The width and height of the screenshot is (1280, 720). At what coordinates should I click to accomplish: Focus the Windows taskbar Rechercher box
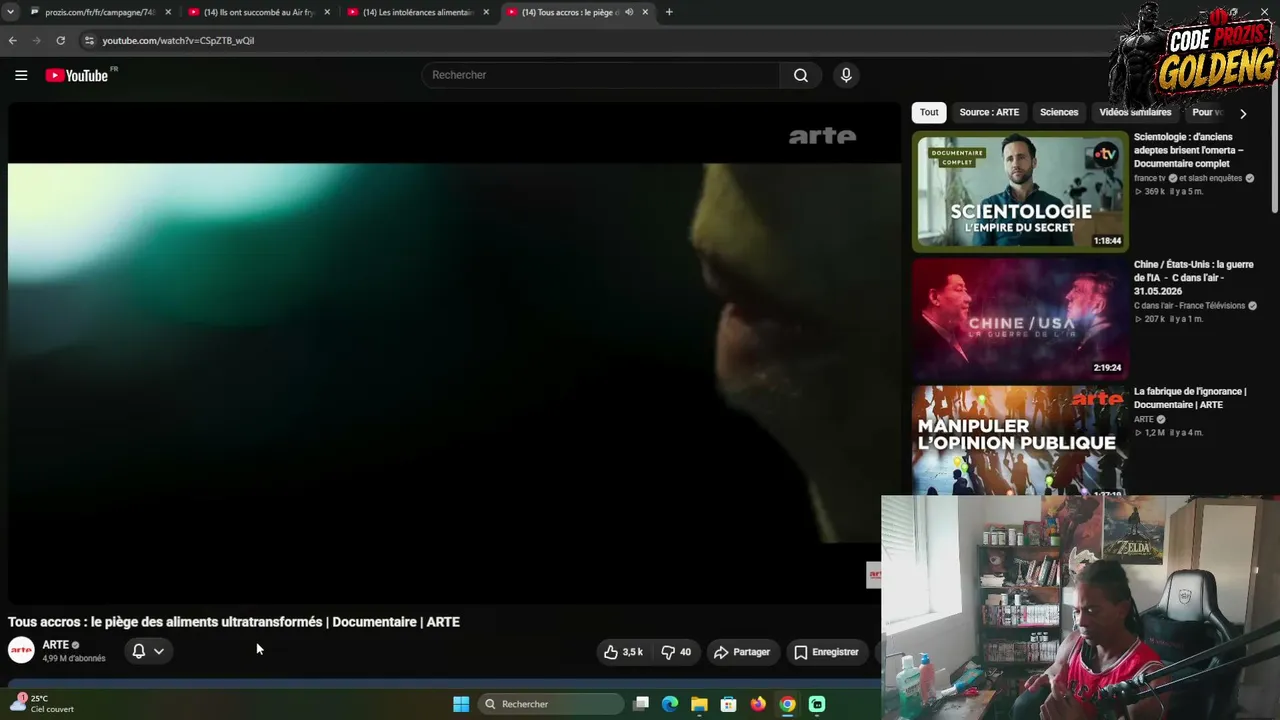(x=550, y=704)
